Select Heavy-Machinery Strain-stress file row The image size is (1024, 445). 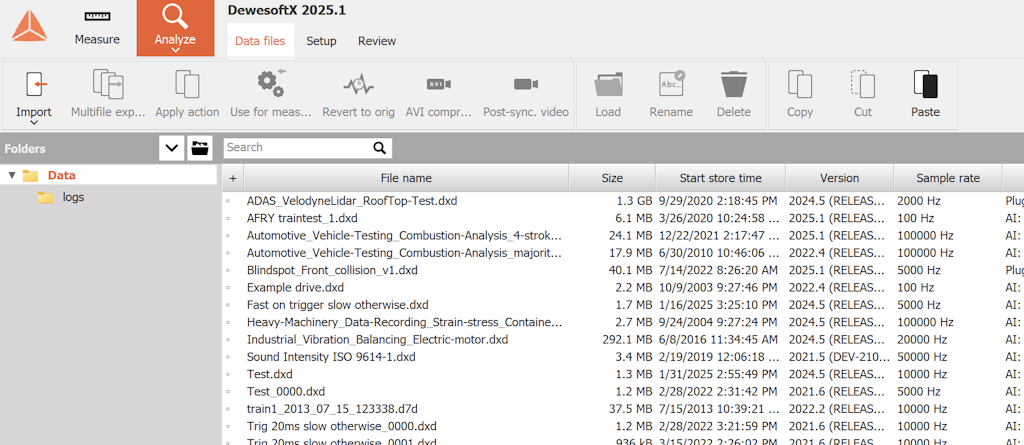[404, 322]
